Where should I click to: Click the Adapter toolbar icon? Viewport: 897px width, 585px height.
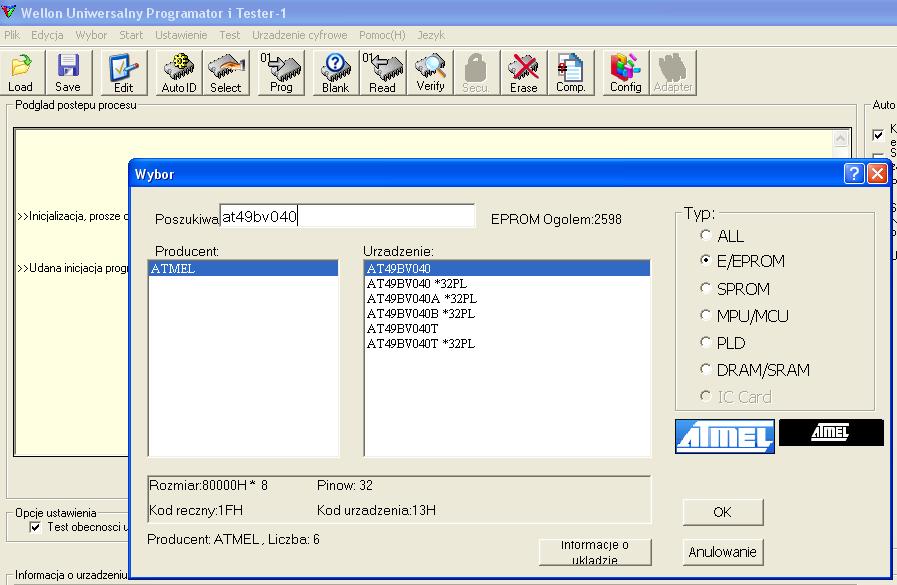(673, 72)
